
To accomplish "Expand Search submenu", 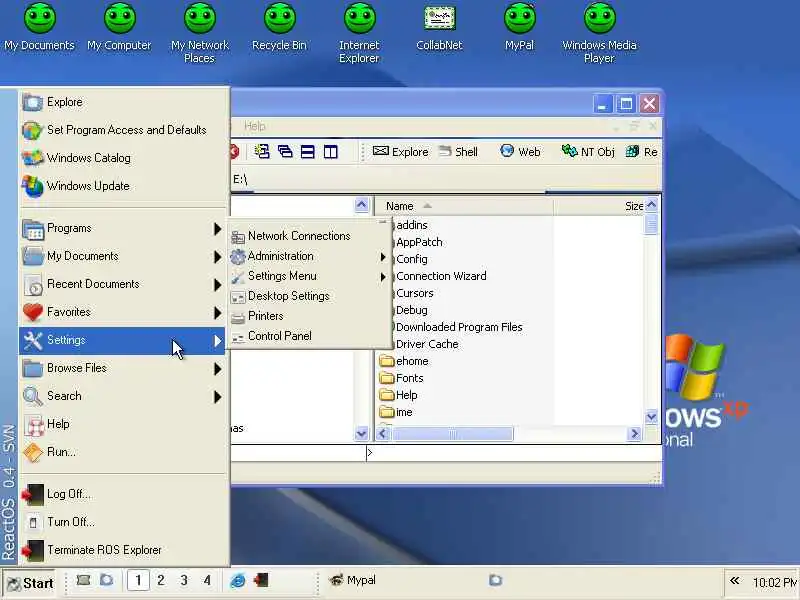I will pyautogui.click(x=122, y=396).
